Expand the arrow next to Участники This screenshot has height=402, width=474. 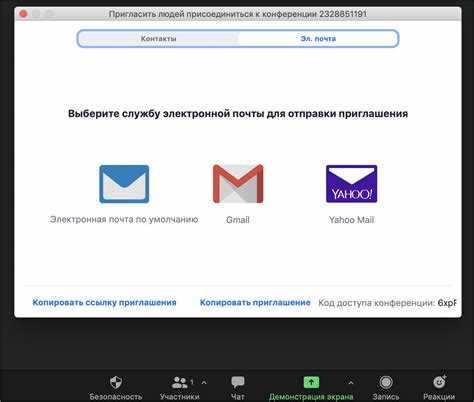point(204,382)
